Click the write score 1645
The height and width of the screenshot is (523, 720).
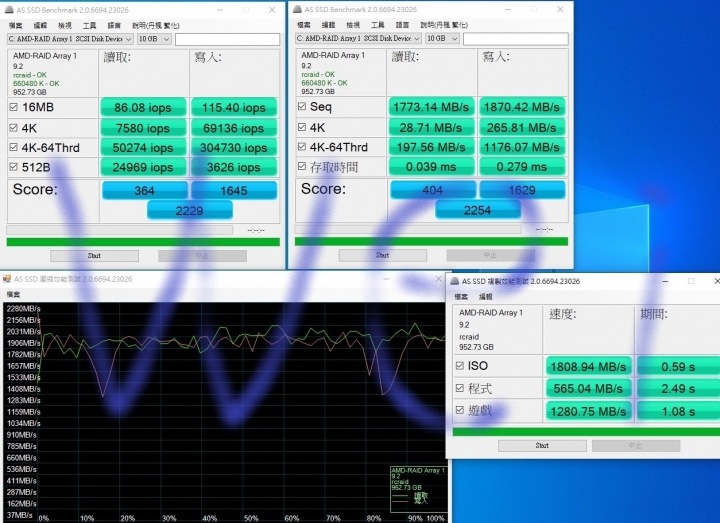coord(234,191)
